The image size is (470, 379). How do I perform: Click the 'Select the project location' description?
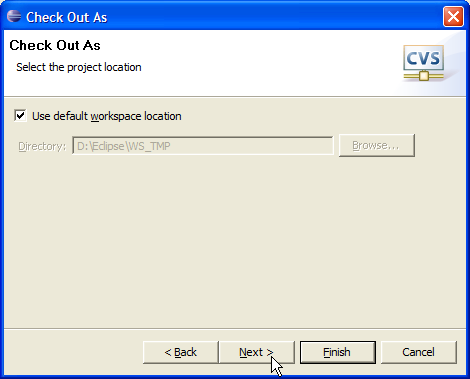pyautogui.click(x=79, y=67)
